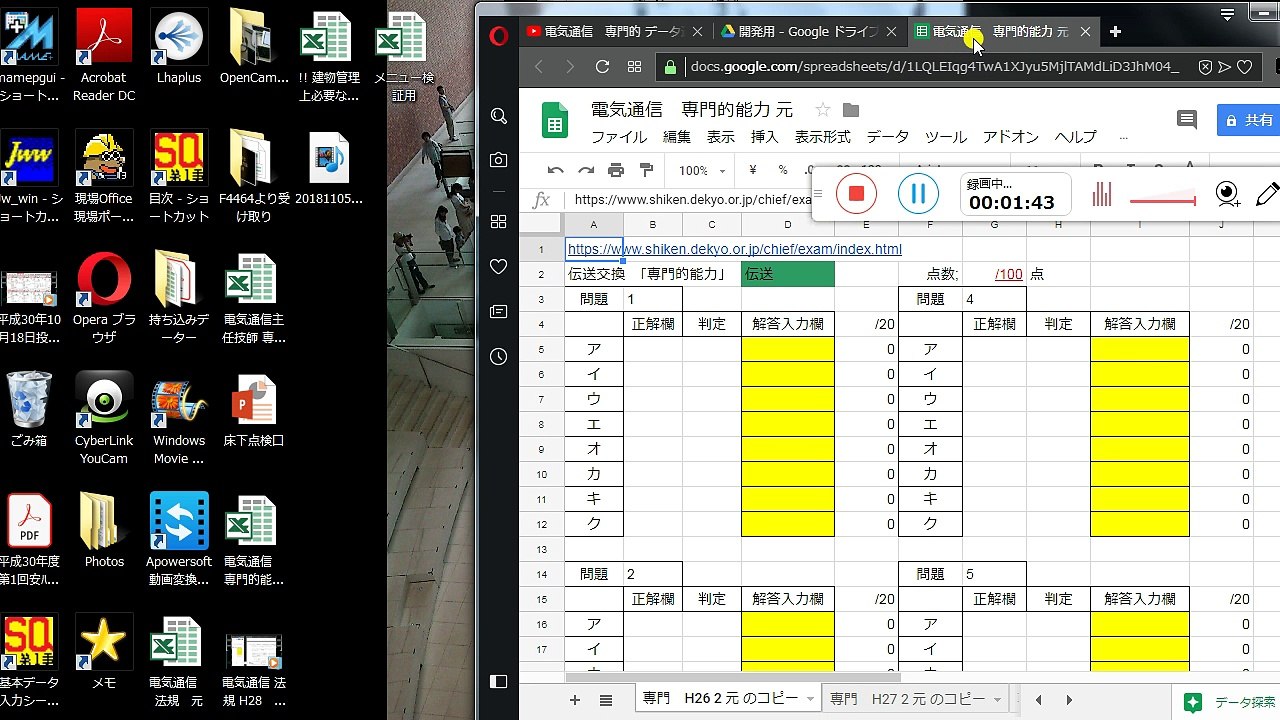Open dropdown of 専門 H26 2 sheet tab
Viewport: 1280px width, 720px height.
click(x=810, y=699)
